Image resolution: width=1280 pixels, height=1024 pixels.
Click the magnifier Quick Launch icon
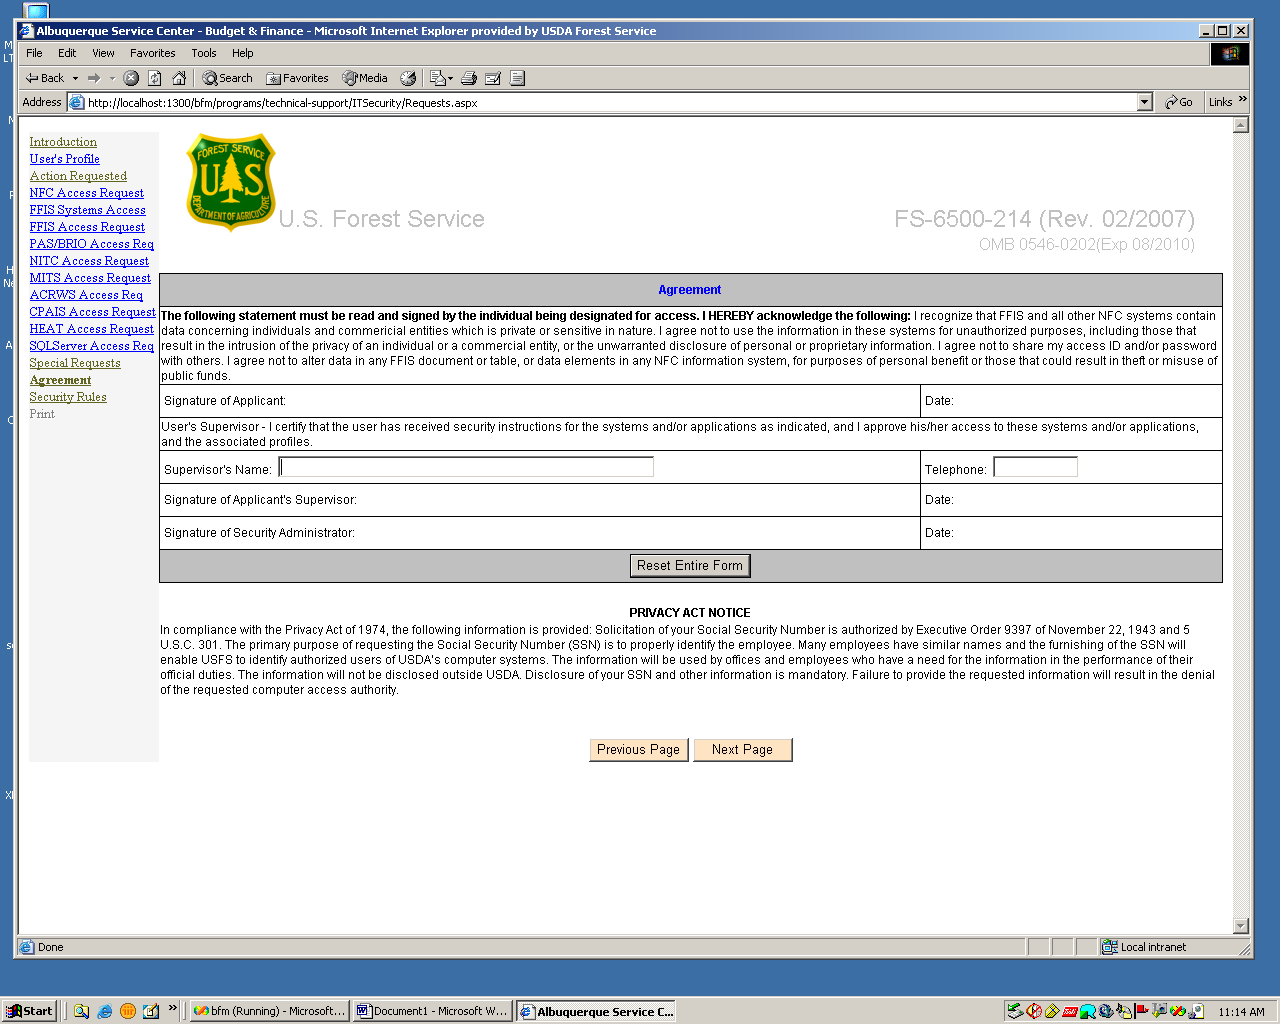[x=82, y=1011]
